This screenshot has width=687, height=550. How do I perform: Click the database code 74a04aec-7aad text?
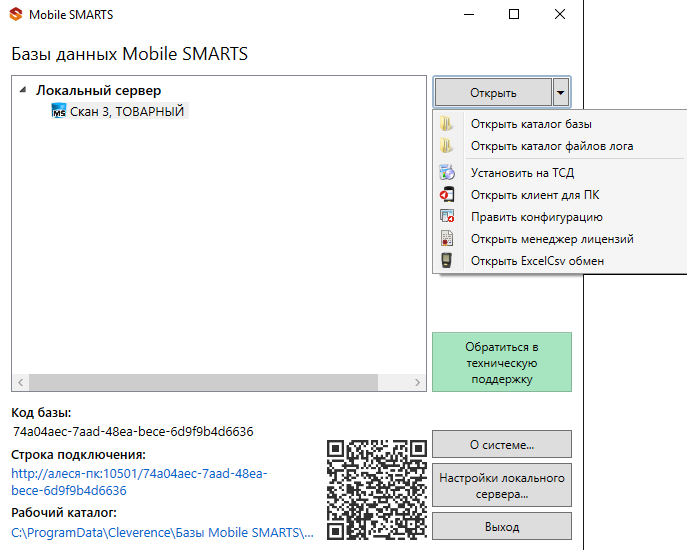point(133,432)
